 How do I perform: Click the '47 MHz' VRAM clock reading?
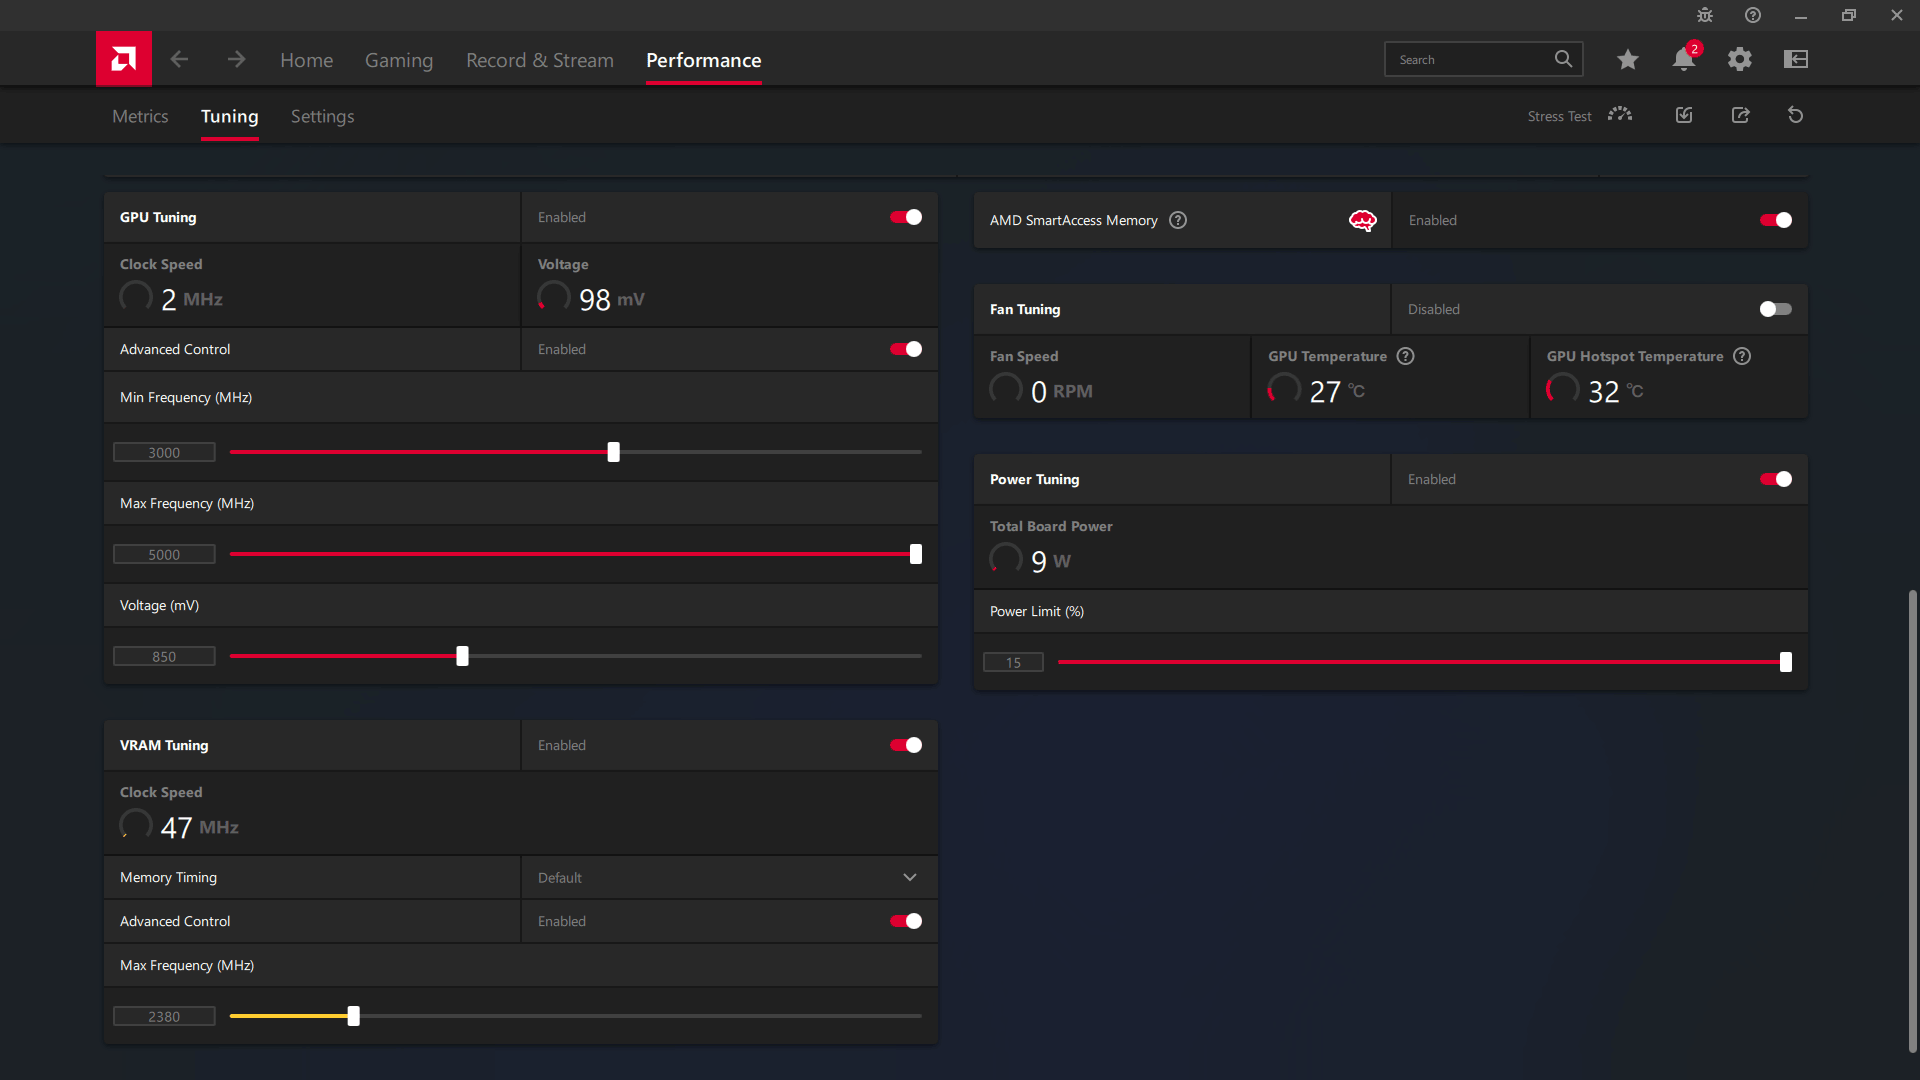[199, 827]
